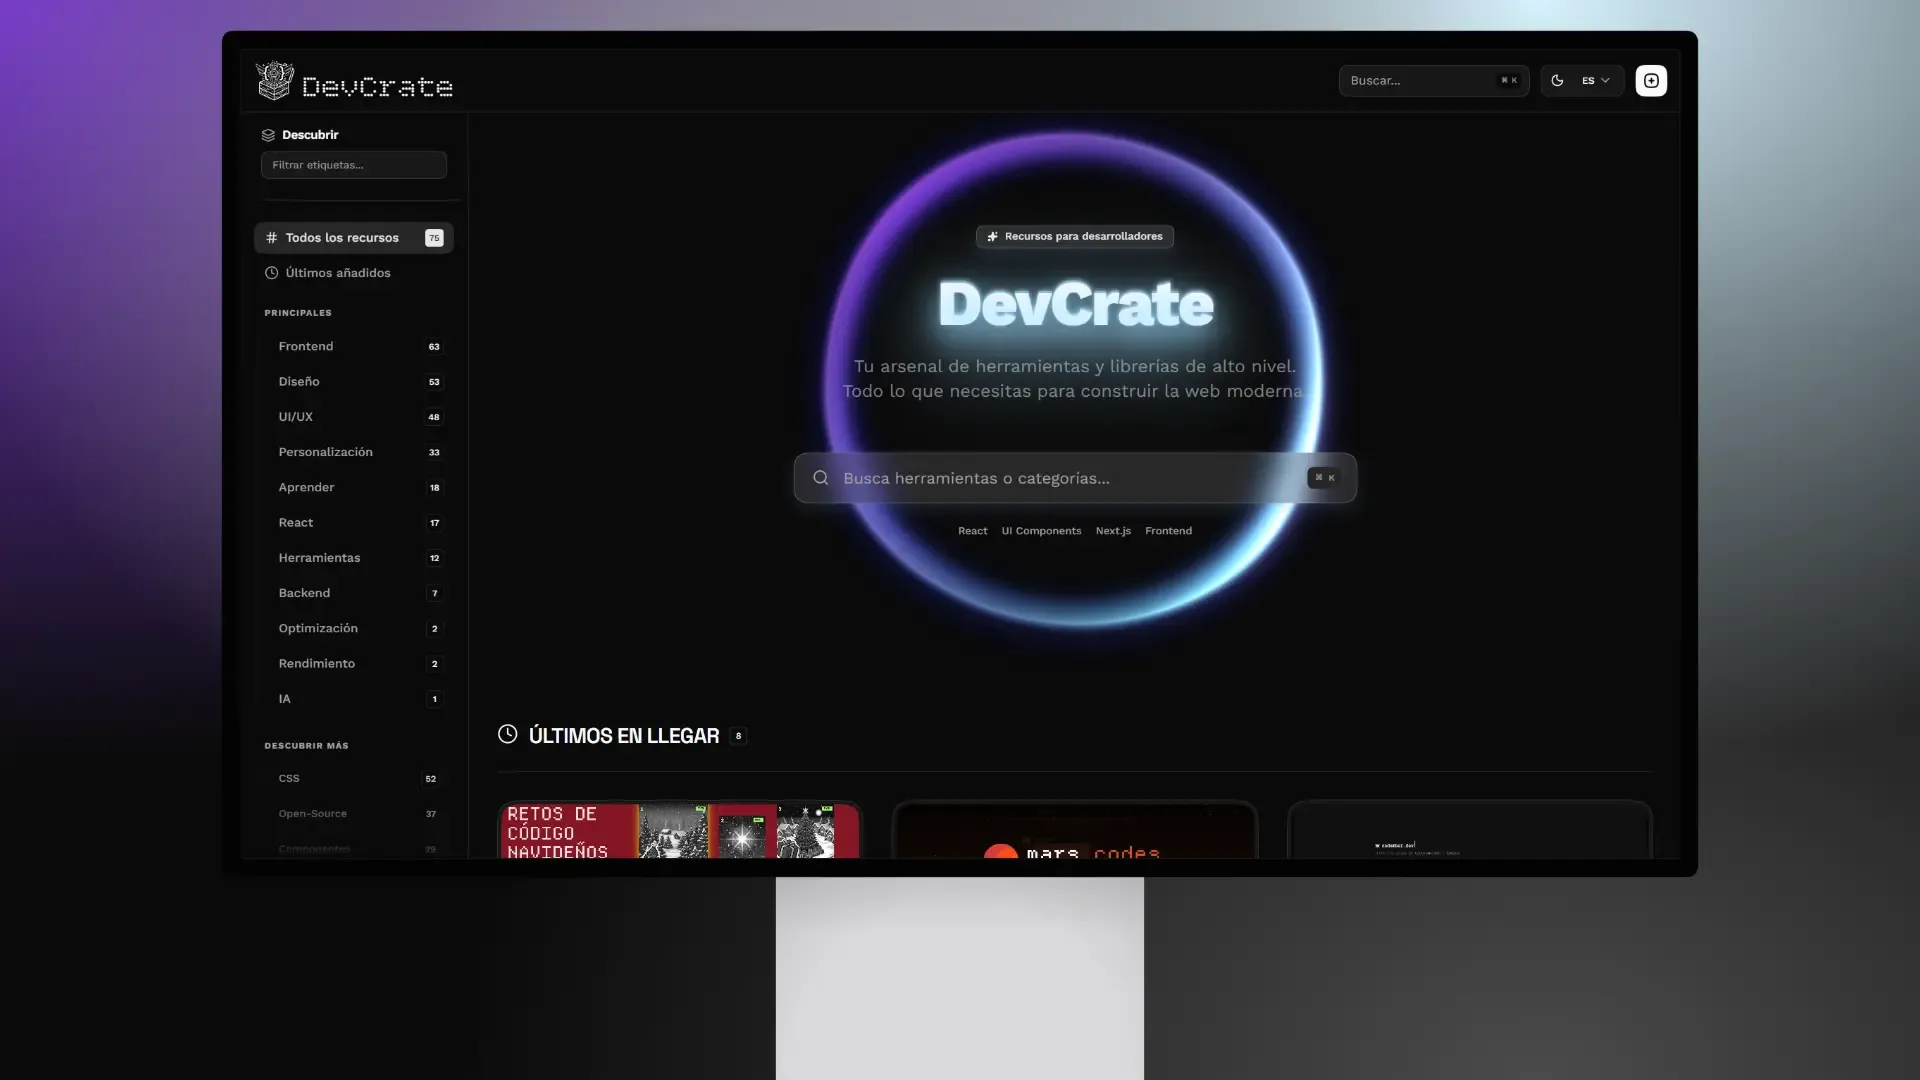Screen dimensions: 1920x1080
Task: Open Últimos añadidos in the sidebar
Action: [x=337, y=272]
